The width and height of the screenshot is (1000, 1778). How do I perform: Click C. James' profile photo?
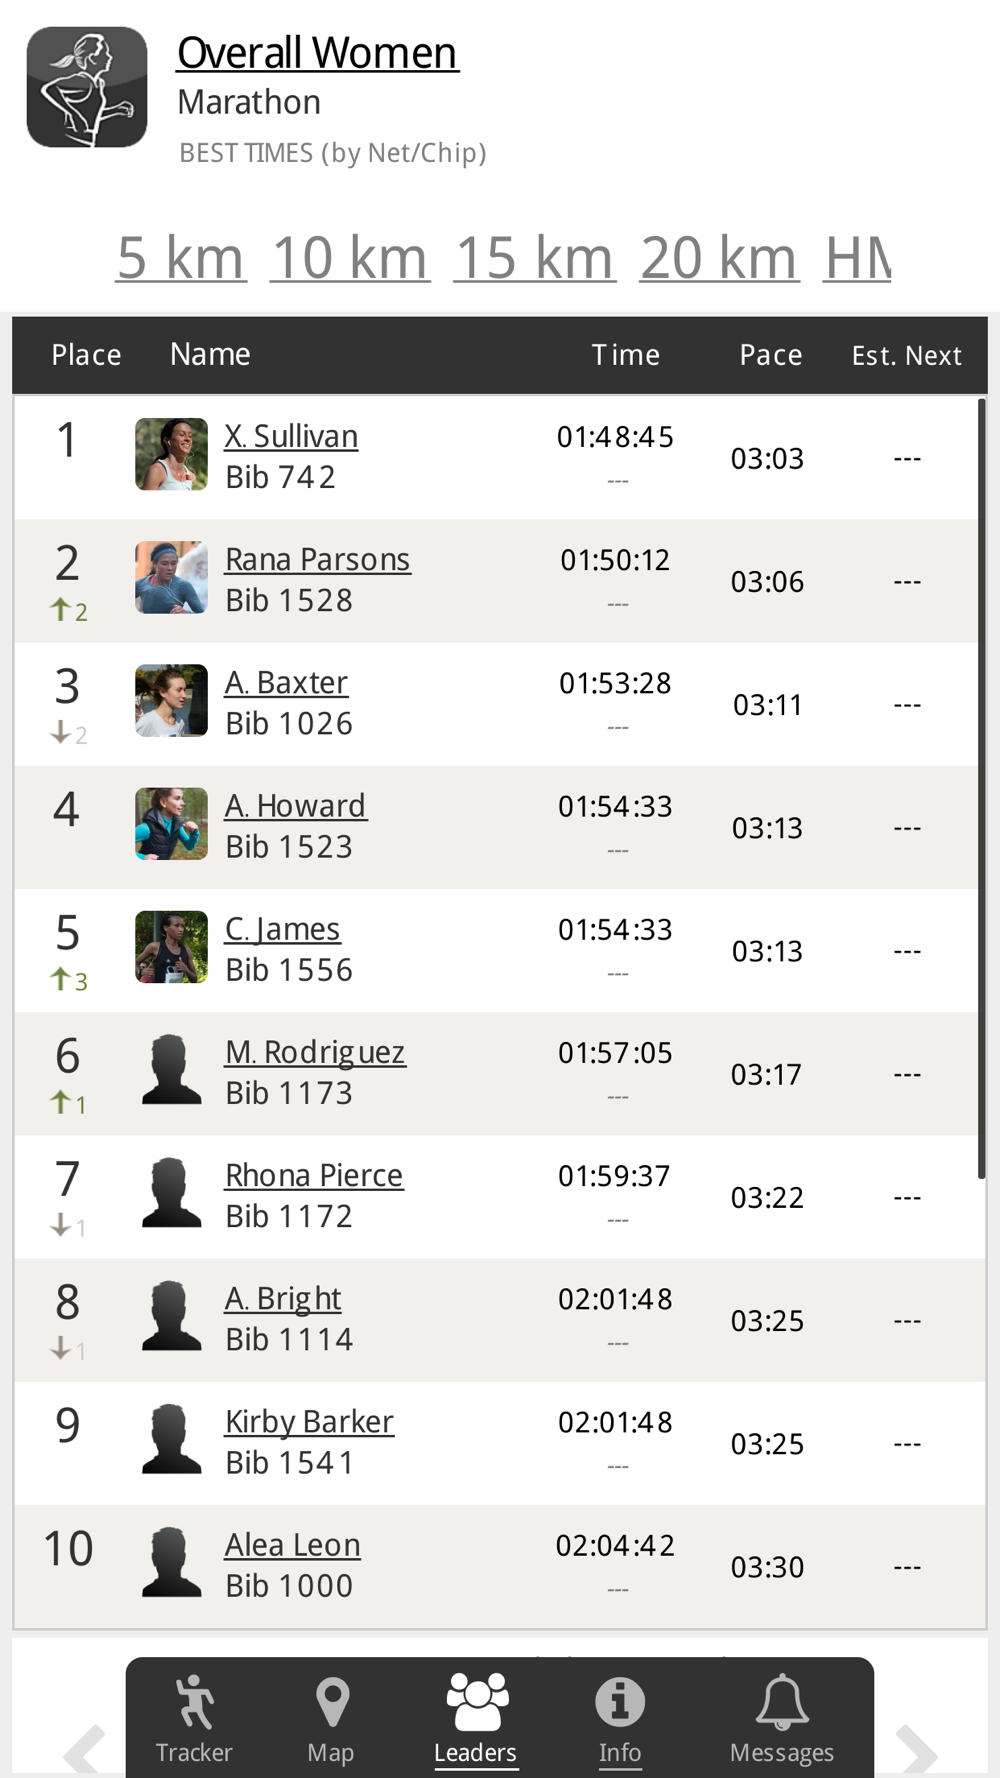172,947
